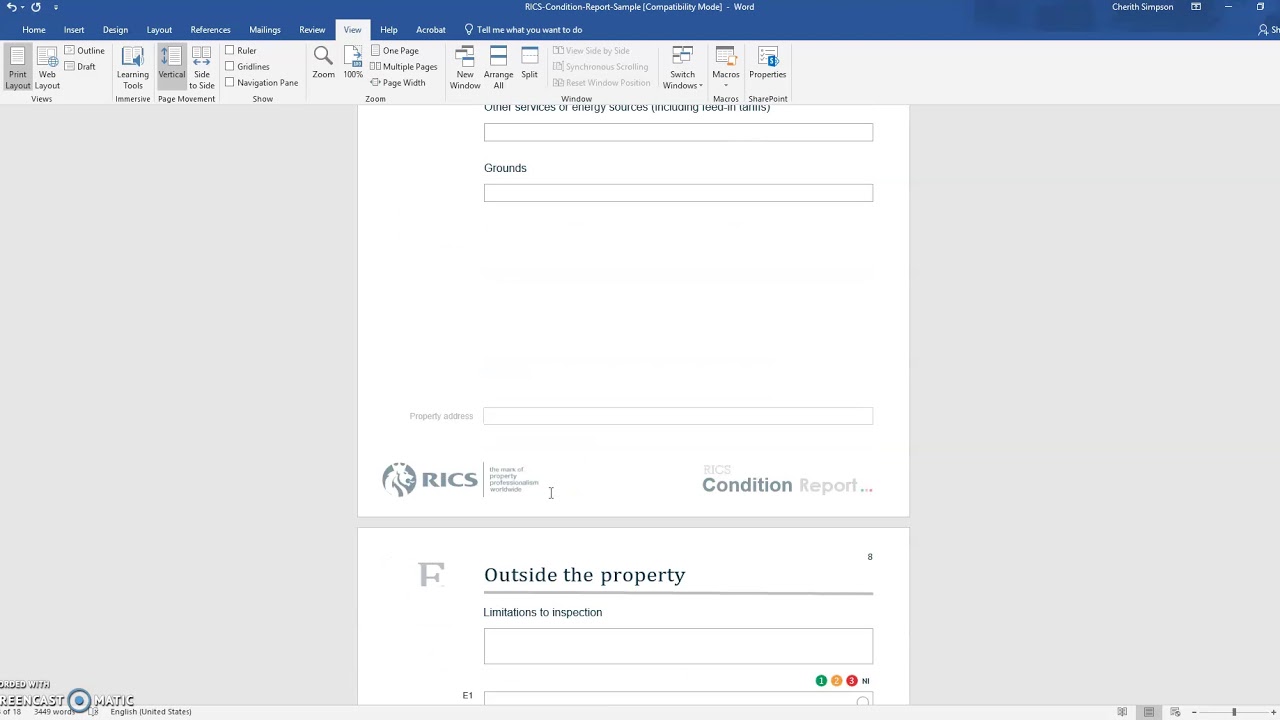Screen dimensions: 1280x720
Task: Split the document window
Action: pos(529,63)
